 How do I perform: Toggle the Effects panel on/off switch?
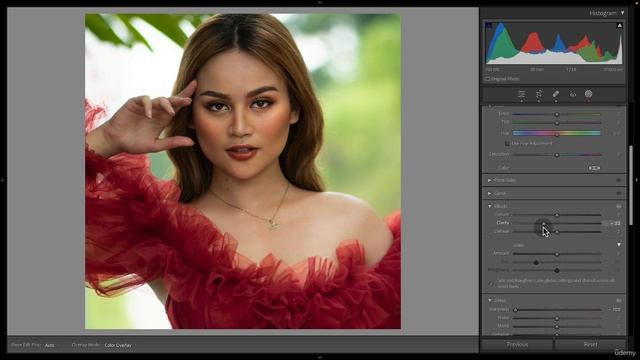(x=619, y=207)
